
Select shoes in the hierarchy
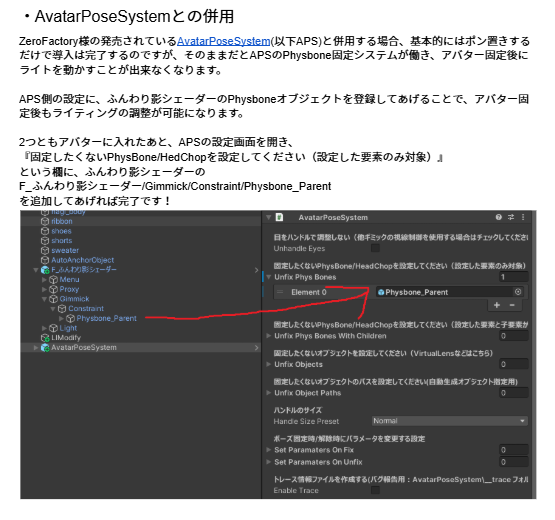coord(61,231)
